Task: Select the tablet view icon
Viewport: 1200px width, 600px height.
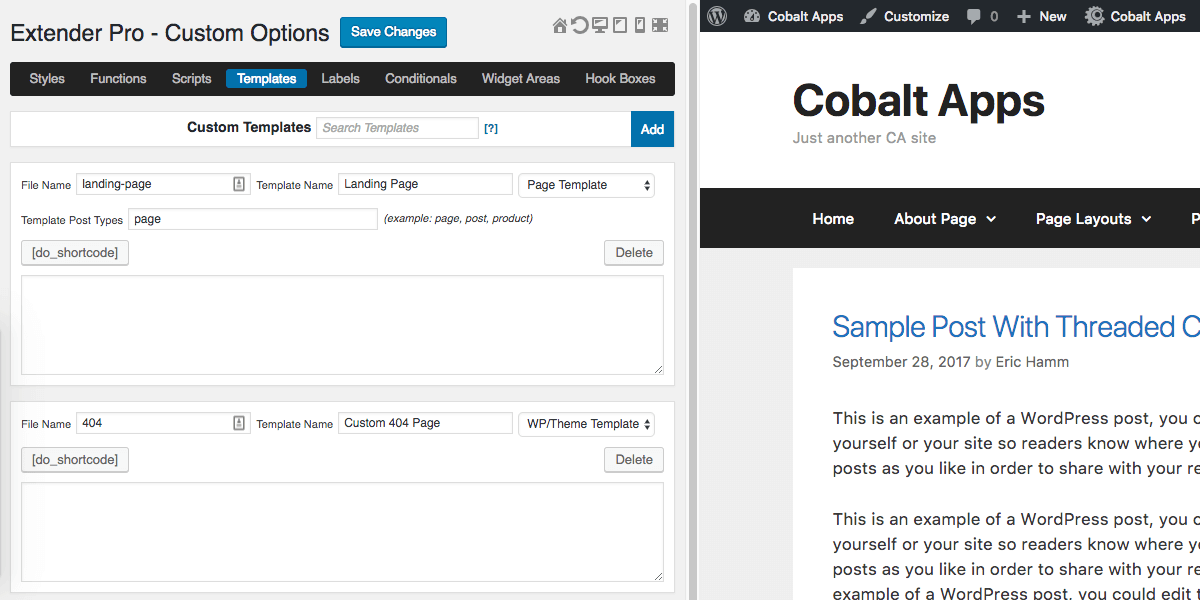Action: 620,25
